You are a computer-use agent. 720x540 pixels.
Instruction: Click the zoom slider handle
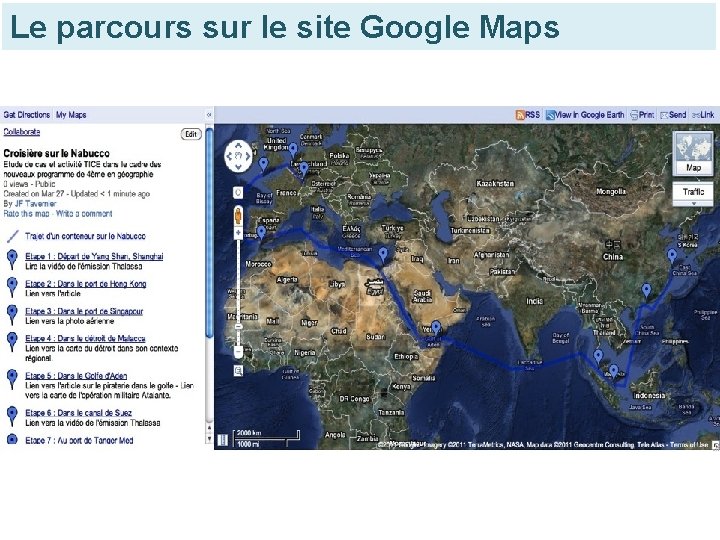[x=238, y=326]
